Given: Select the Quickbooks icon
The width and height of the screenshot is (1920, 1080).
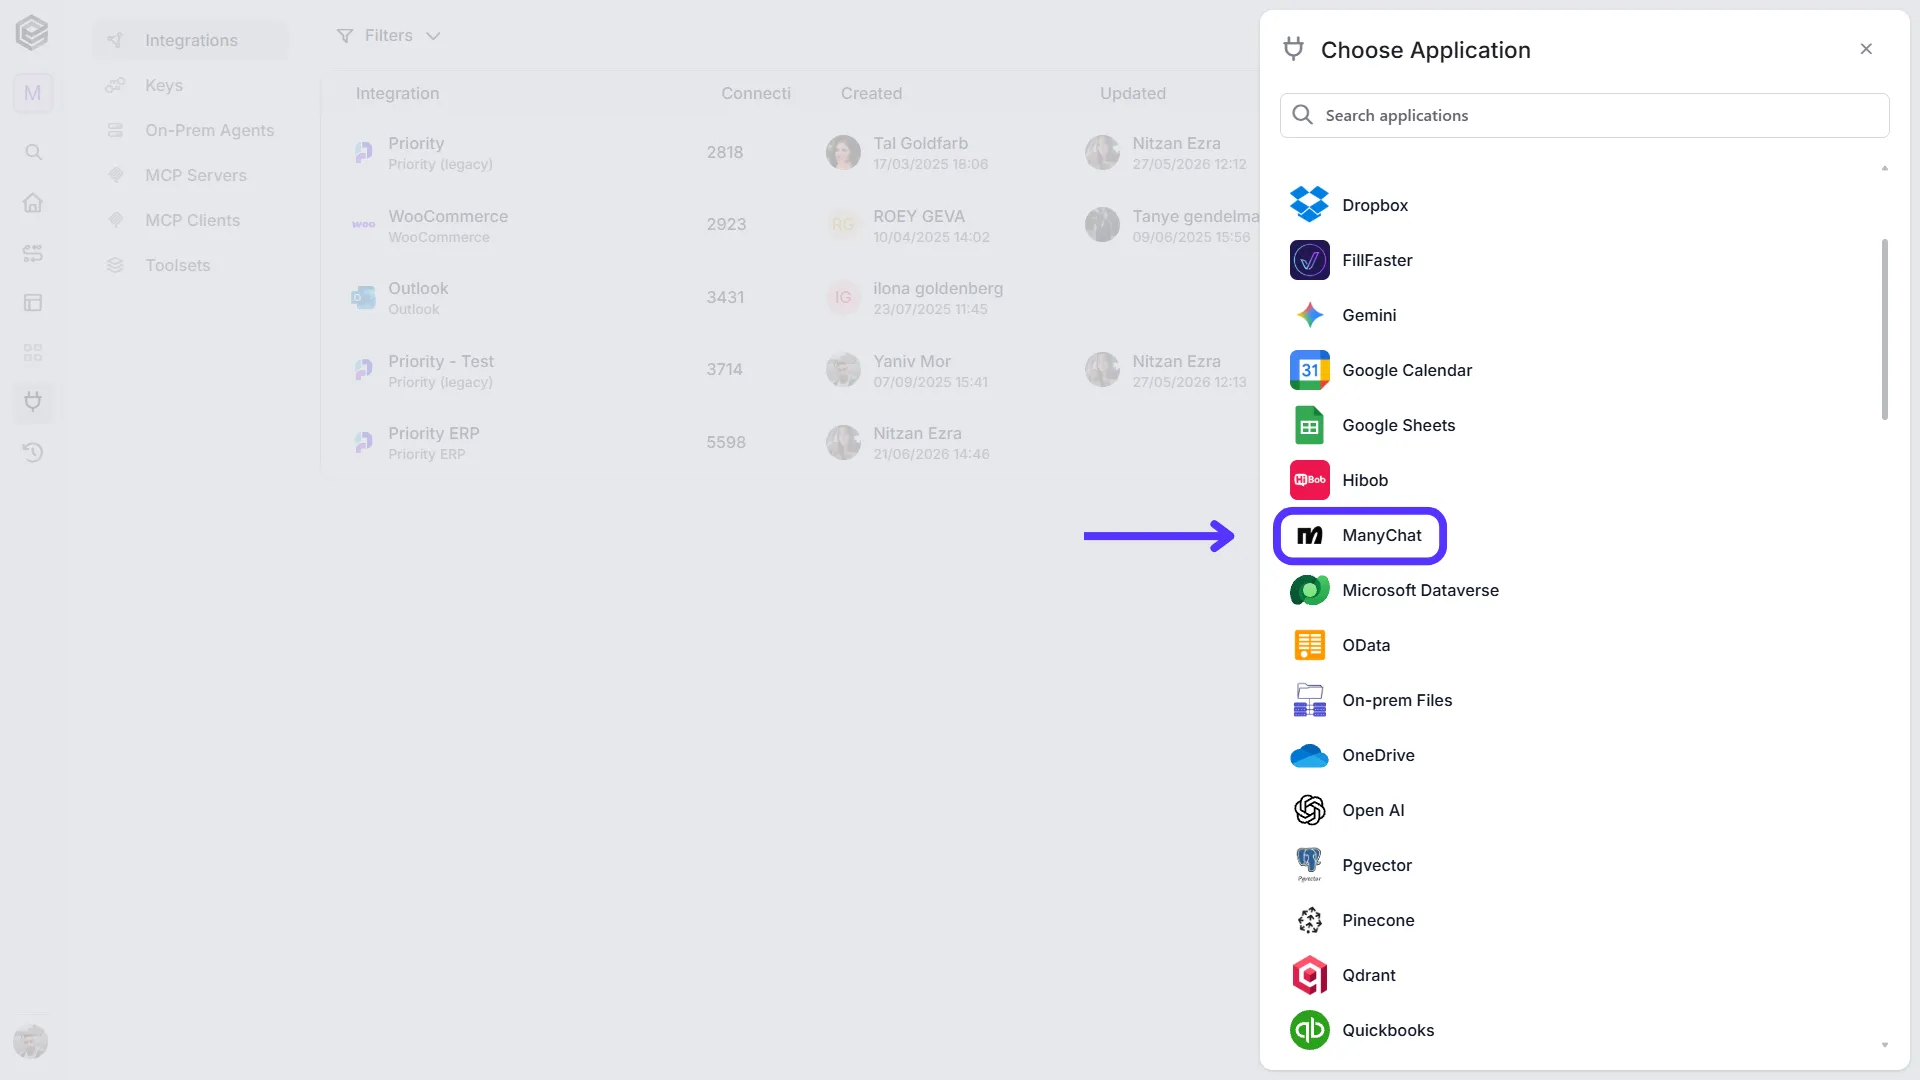Looking at the screenshot, I should (1309, 1030).
